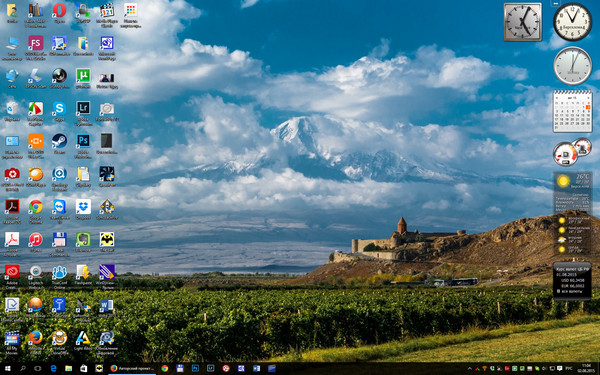Click the taskbar clock and date
Screen dimensions: 600x375
point(586,368)
